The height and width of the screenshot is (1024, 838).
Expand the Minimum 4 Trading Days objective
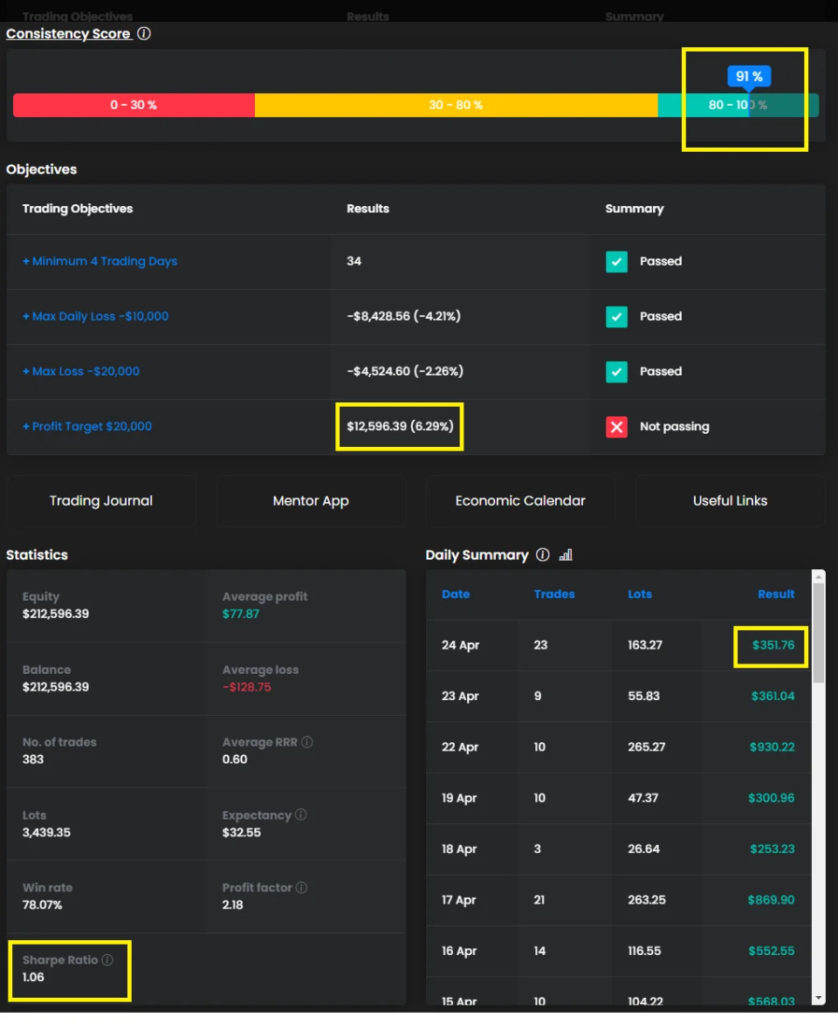100,262
